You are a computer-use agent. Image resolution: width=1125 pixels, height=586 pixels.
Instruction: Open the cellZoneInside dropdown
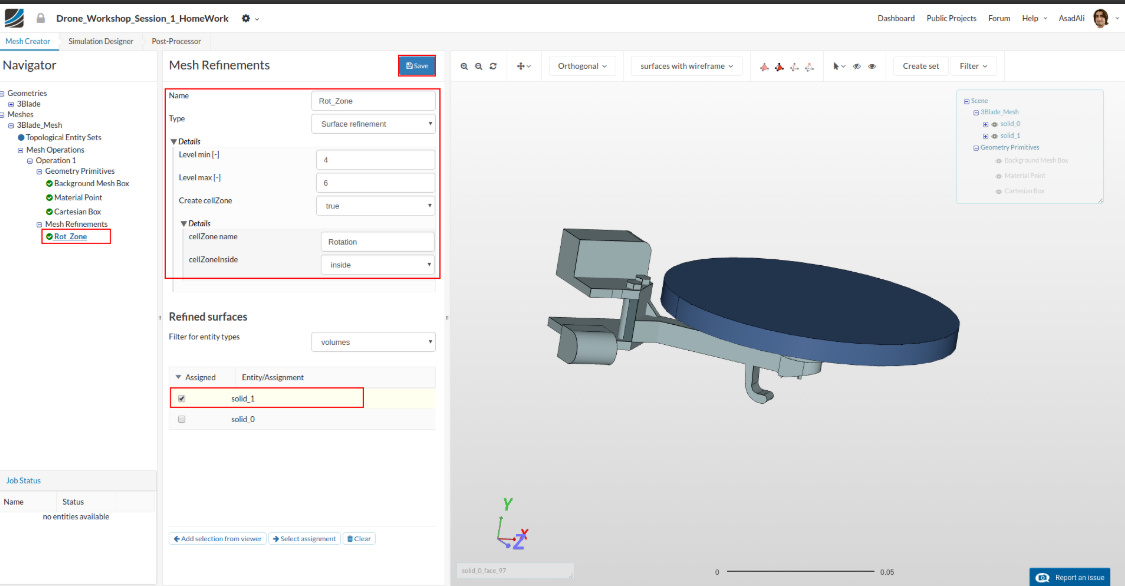click(377, 265)
